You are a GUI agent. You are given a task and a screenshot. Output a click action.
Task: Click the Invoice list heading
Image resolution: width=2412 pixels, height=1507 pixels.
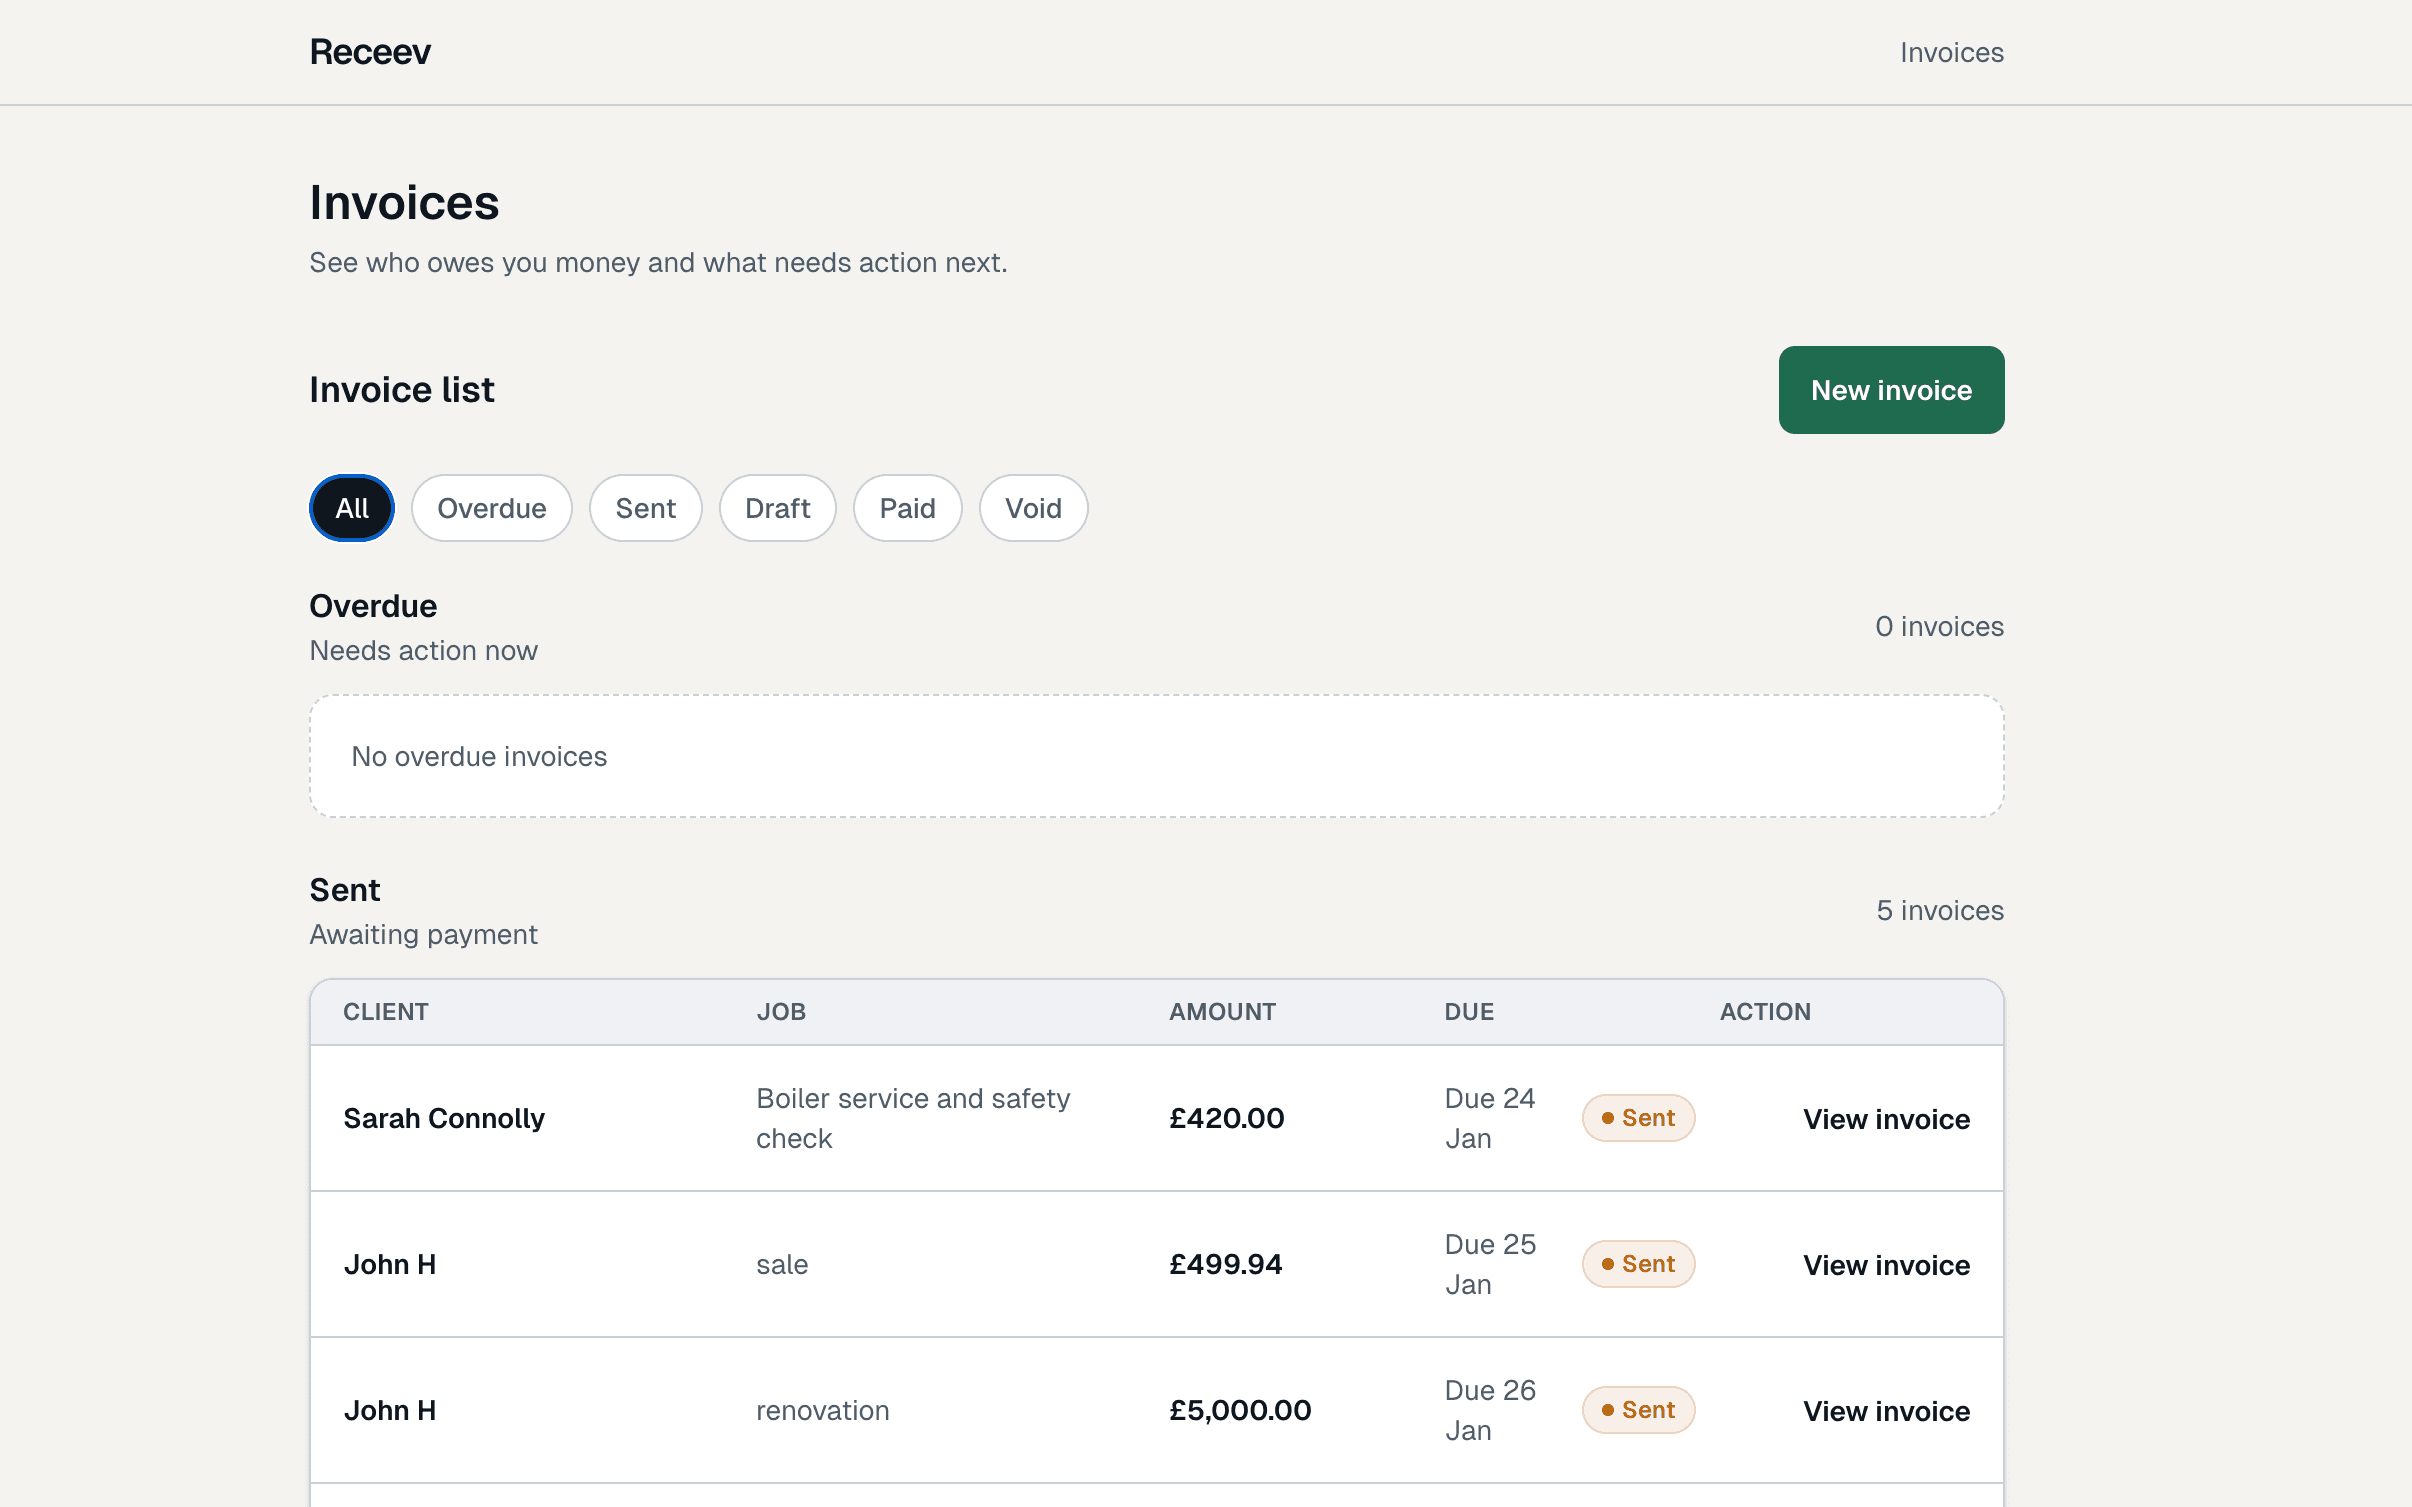pyautogui.click(x=400, y=389)
